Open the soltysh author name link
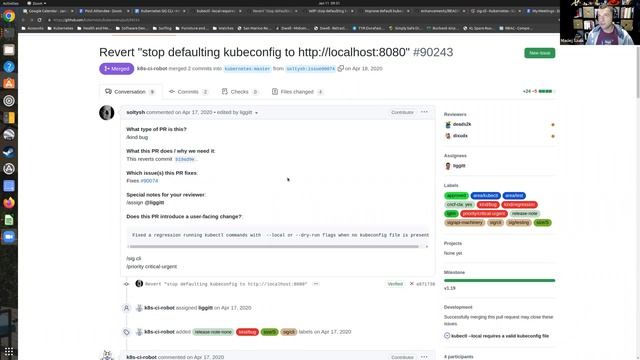The height and width of the screenshot is (360, 640). 136,112
